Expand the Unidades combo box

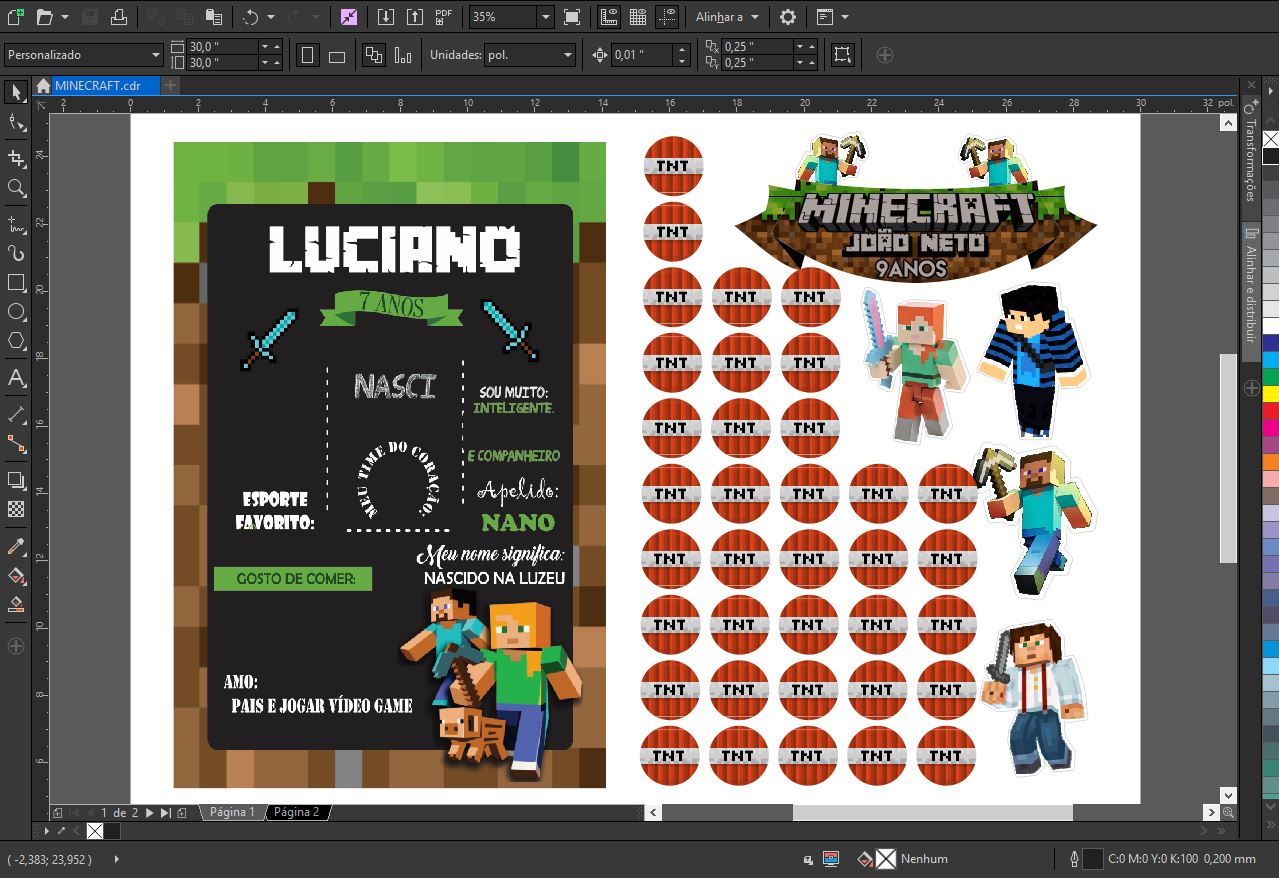[x=566, y=54]
